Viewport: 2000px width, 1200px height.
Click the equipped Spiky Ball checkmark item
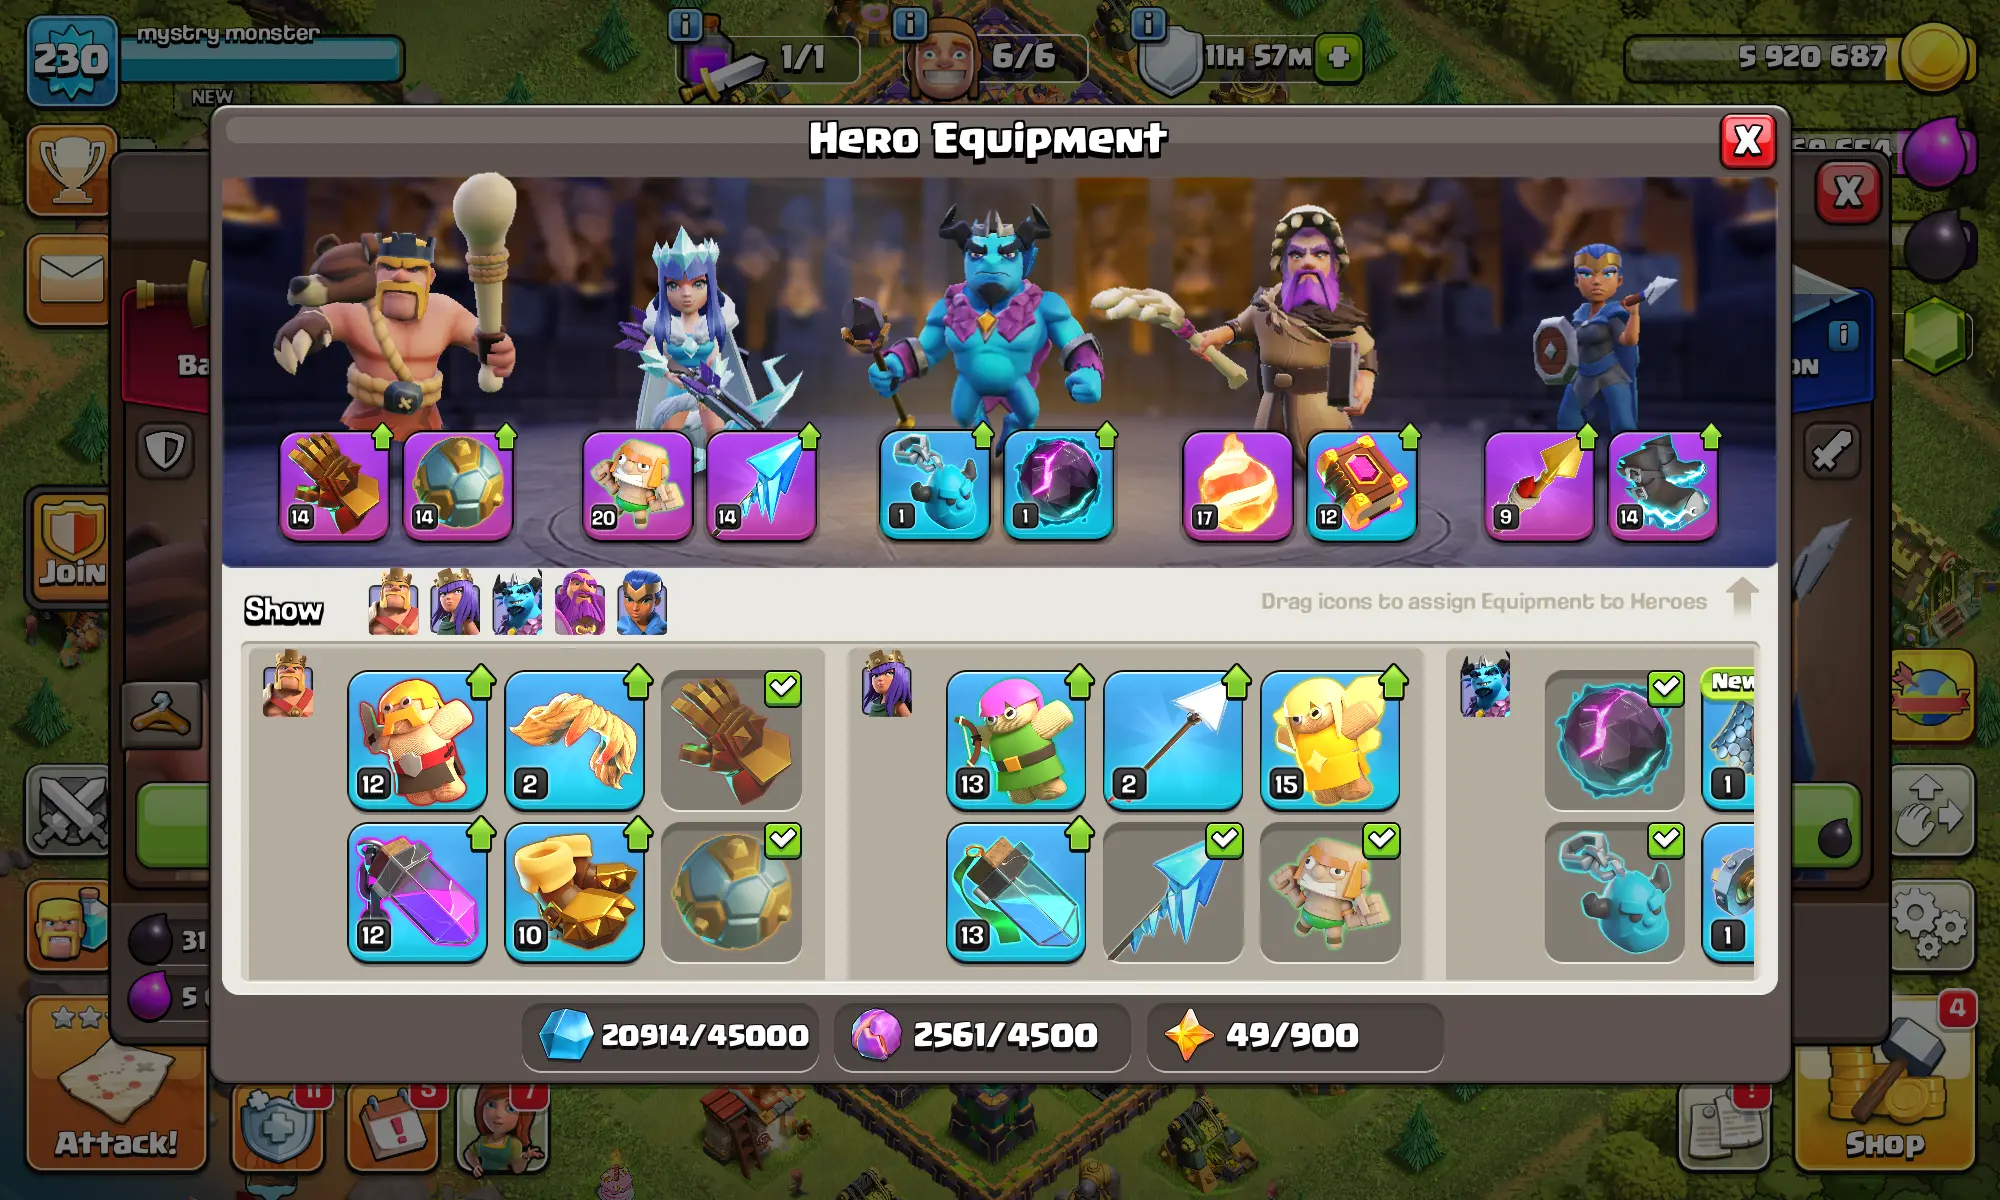point(731,892)
